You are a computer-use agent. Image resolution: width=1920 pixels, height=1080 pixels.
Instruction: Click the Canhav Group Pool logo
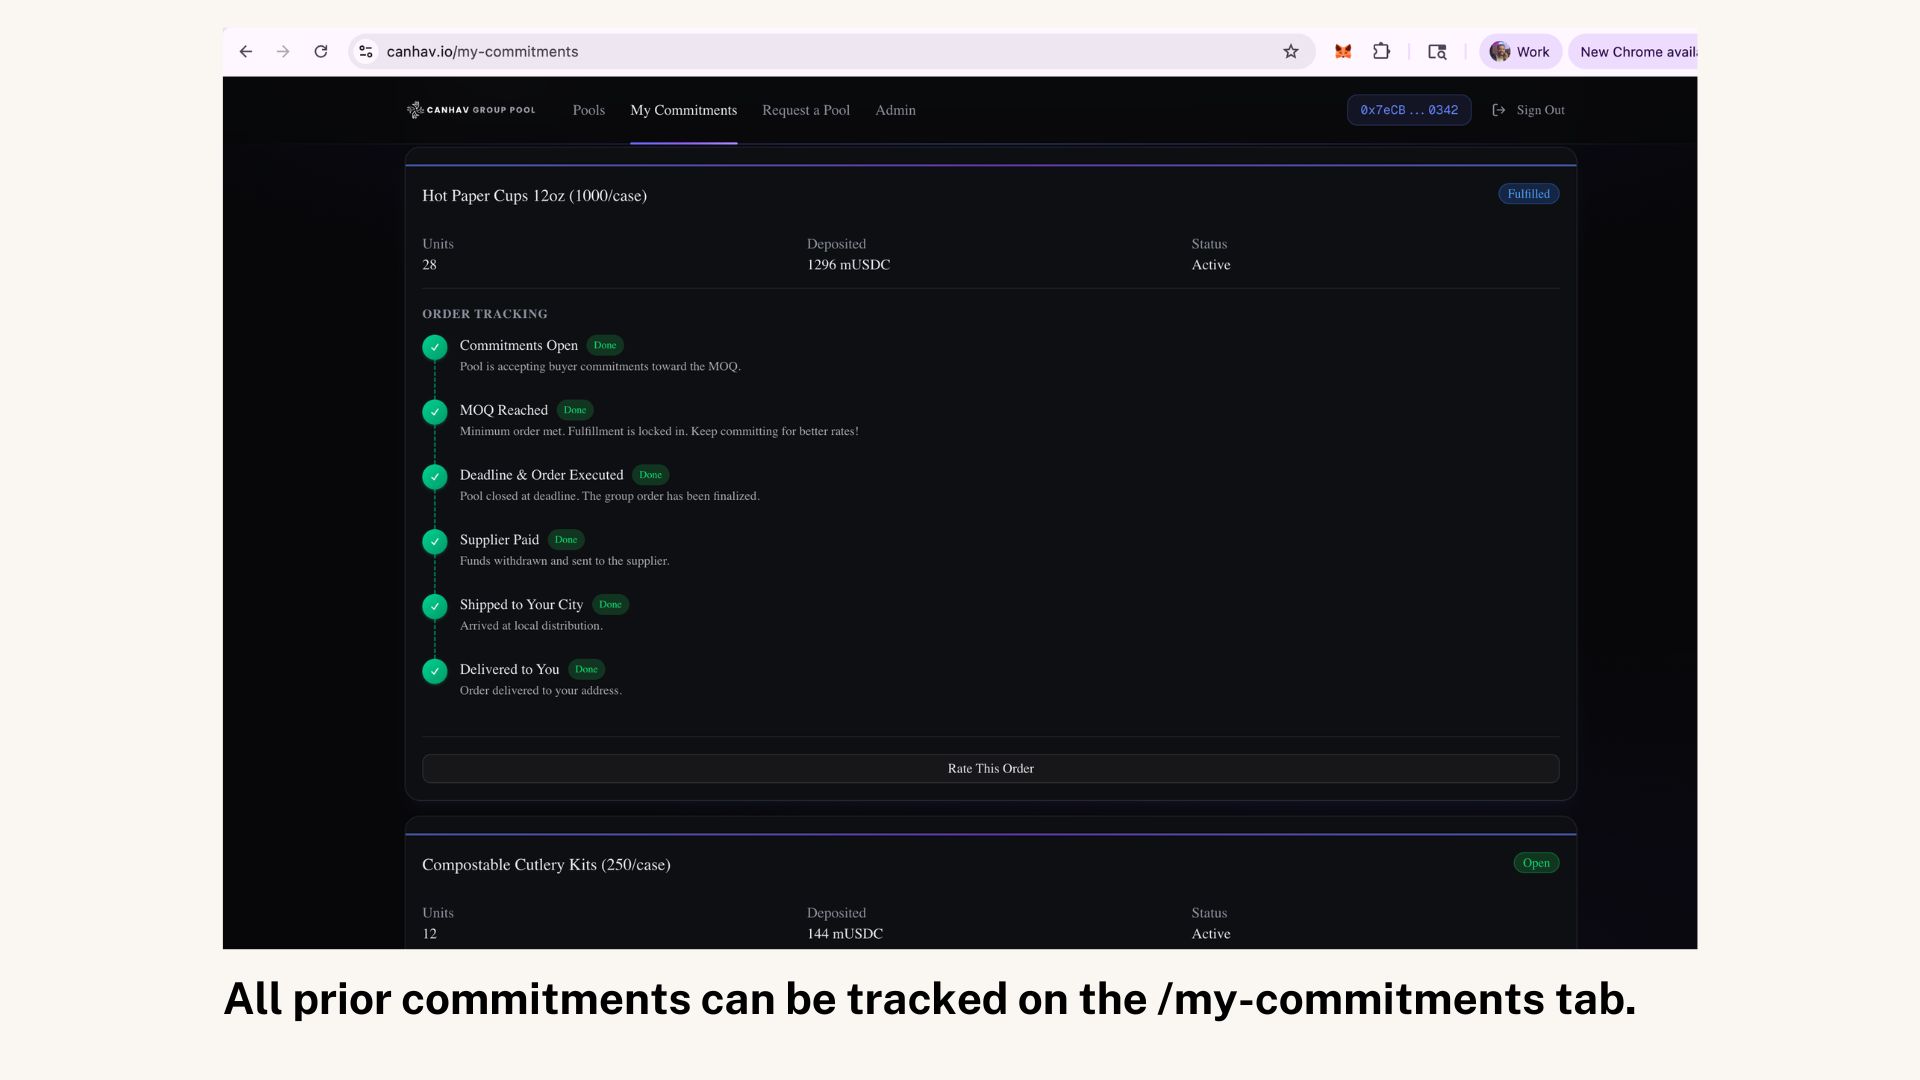point(471,110)
